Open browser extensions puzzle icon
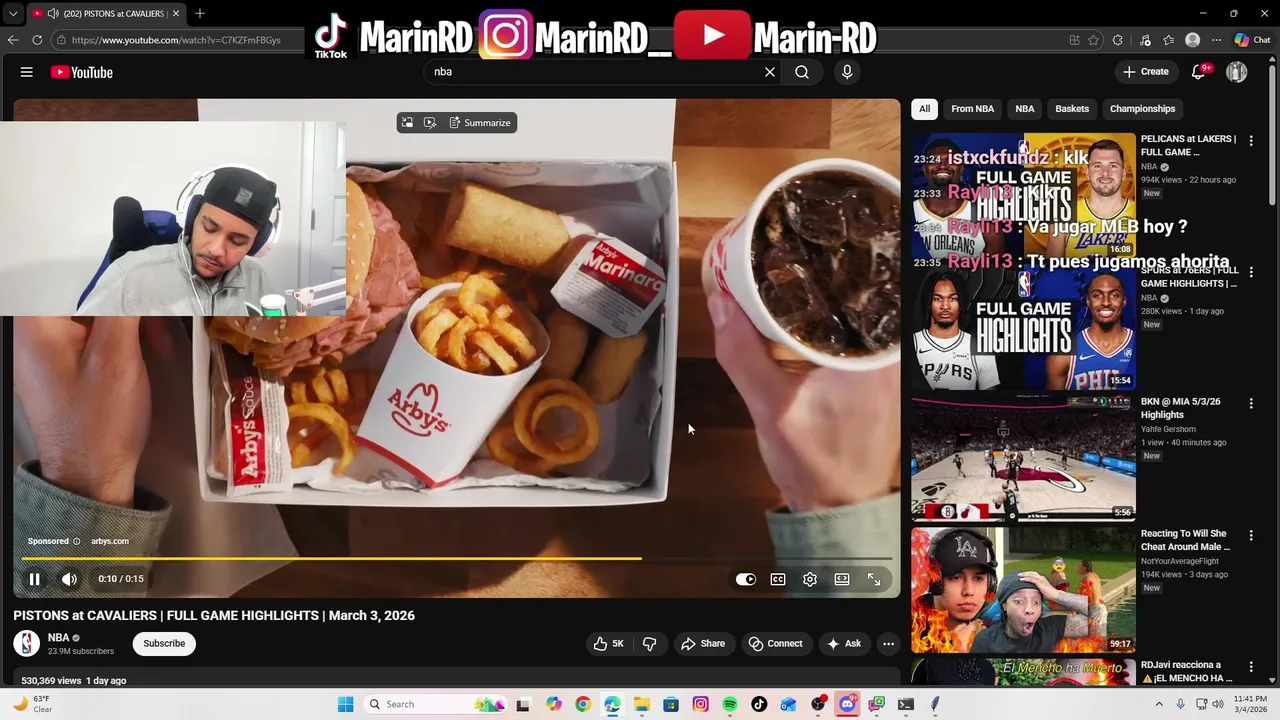The height and width of the screenshot is (720, 1280). pyautogui.click(x=1118, y=40)
